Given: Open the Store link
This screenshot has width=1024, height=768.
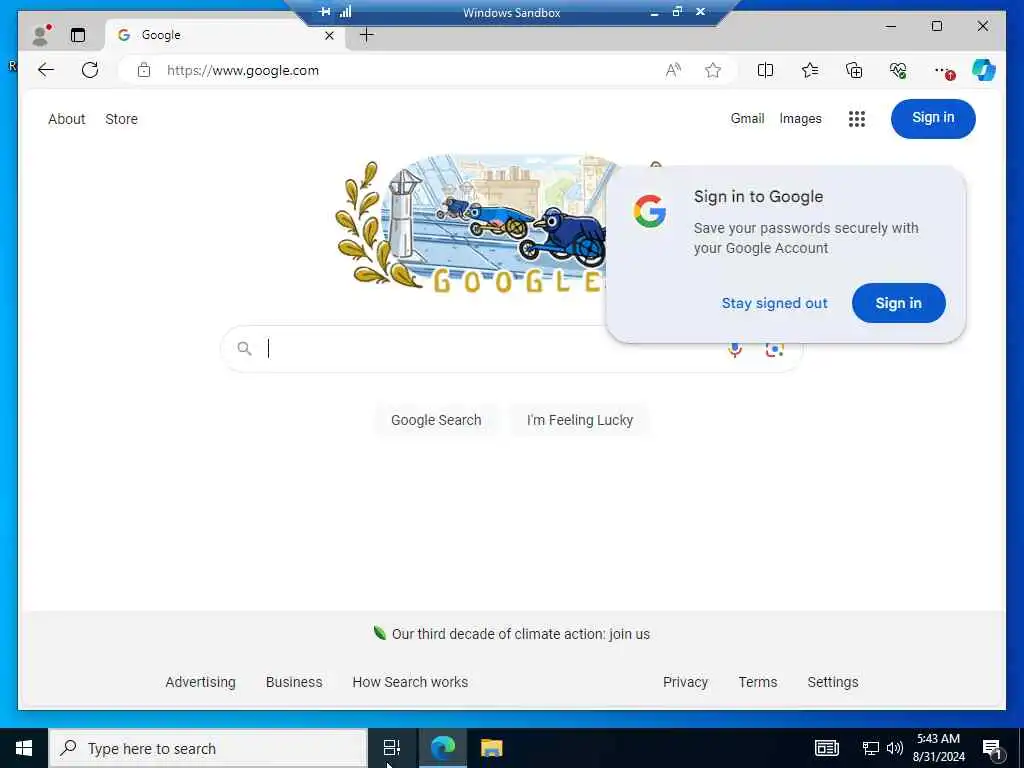Looking at the screenshot, I should (x=121, y=119).
